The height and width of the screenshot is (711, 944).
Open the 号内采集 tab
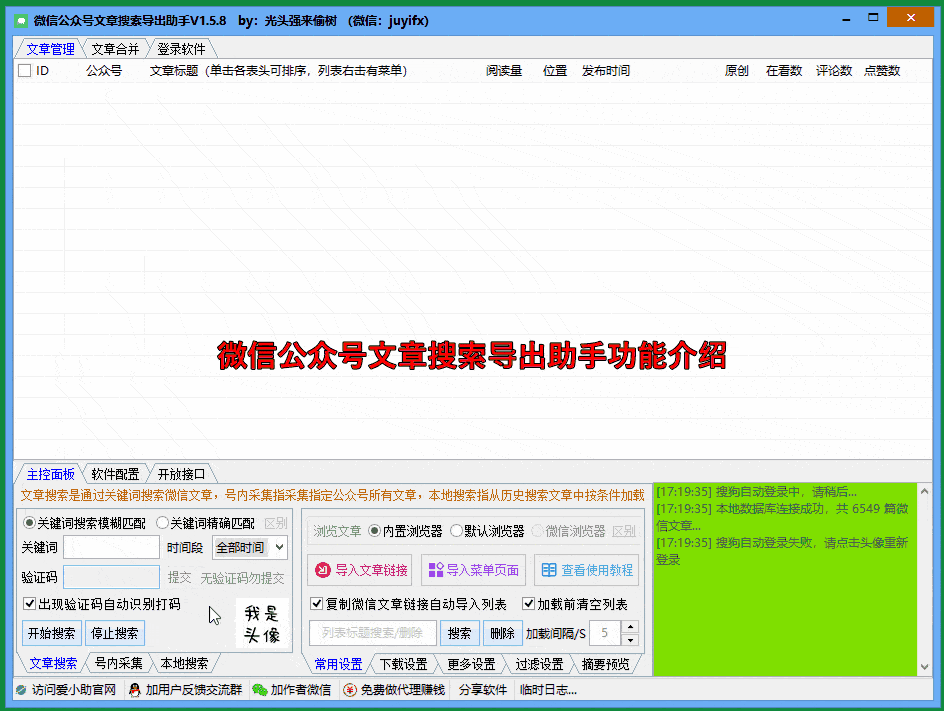[x=118, y=663]
